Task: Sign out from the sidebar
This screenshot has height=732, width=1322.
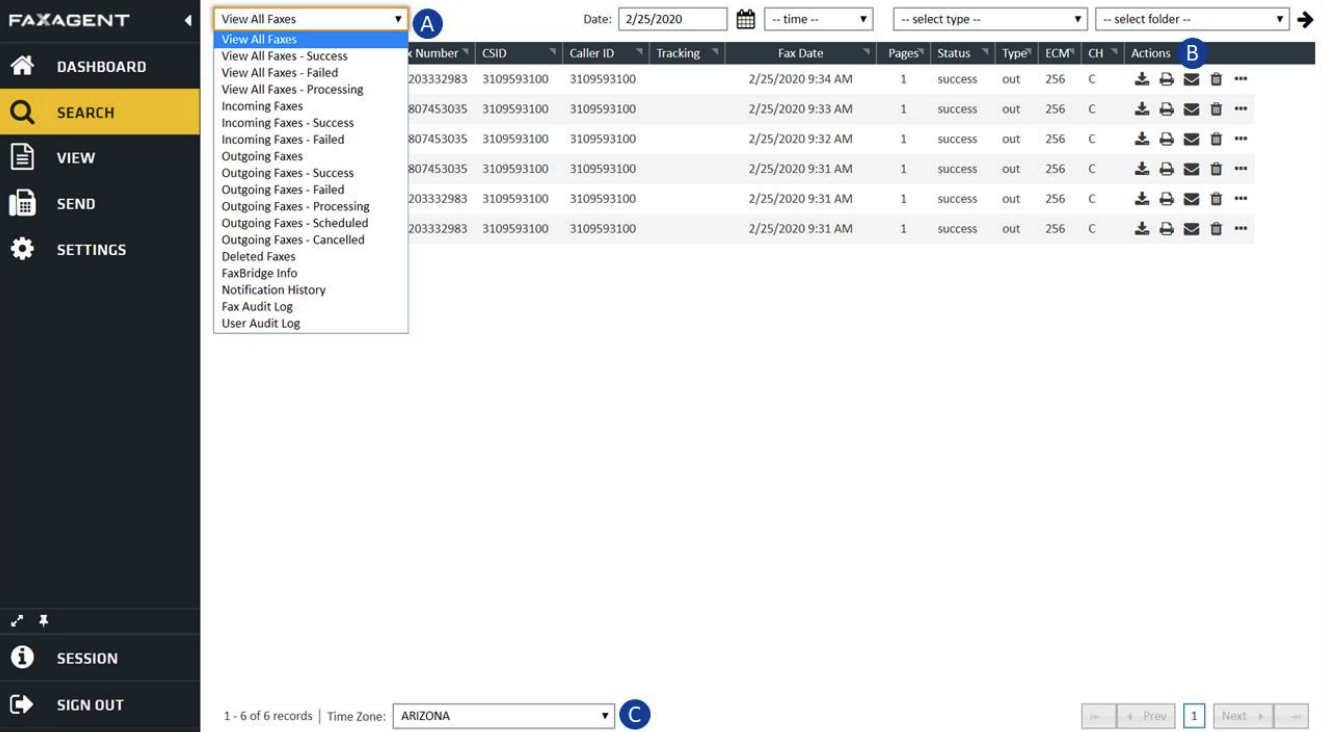Action: coord(100,704)
